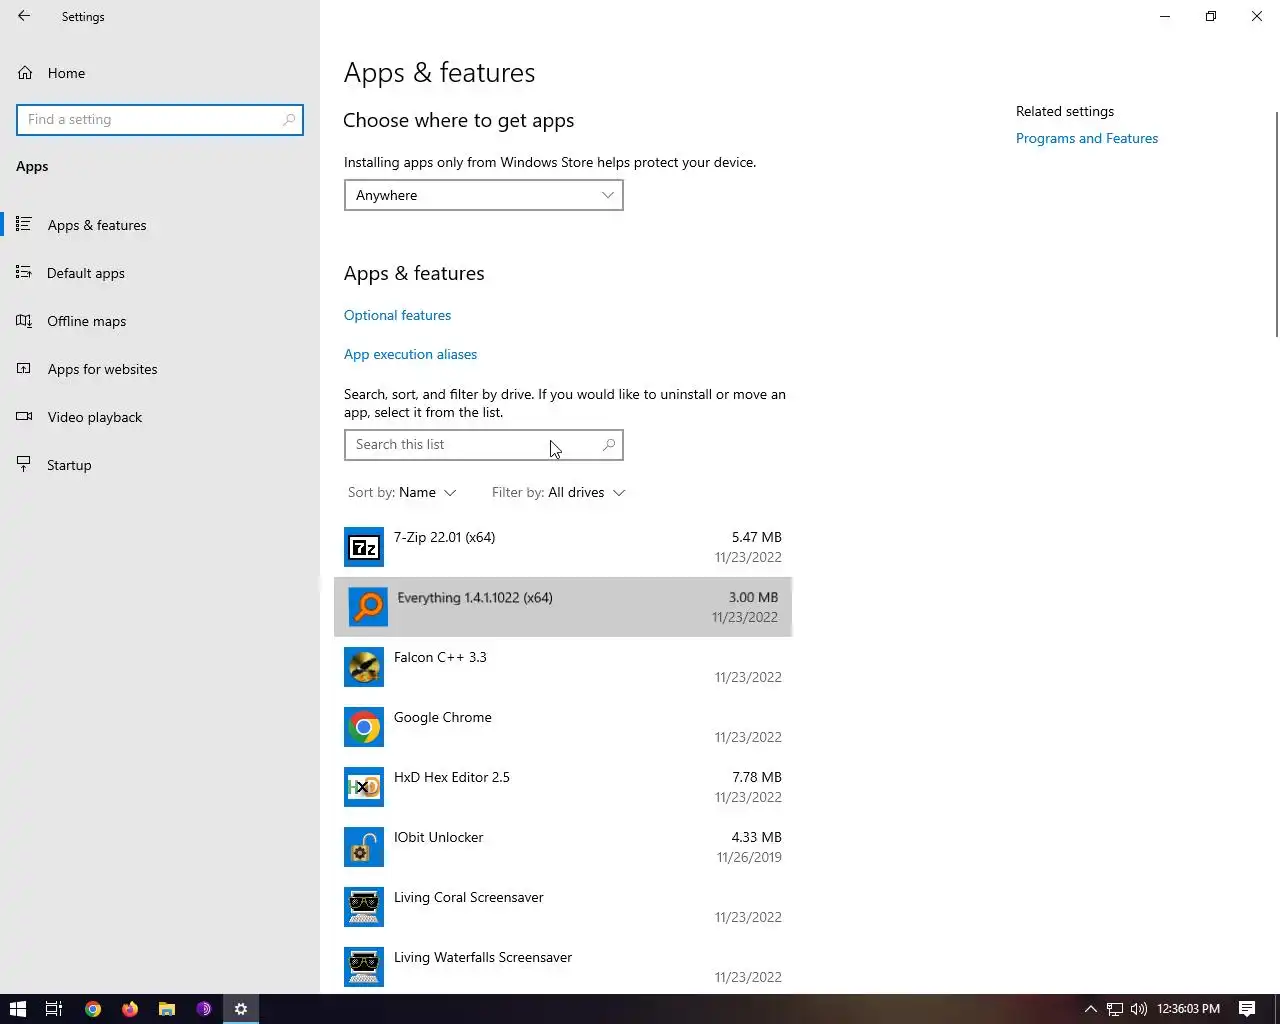Open the Filter by All drives dropdown
This screenshot has height=1024, width=1280.
(x=558, y=492)
